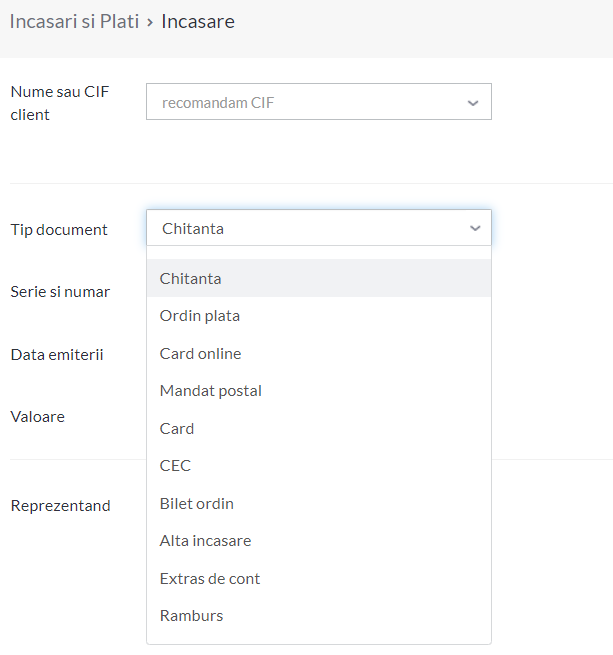Select the Incasare breadcrumb item
Screen dimensions: 613x655
point(198,22)
